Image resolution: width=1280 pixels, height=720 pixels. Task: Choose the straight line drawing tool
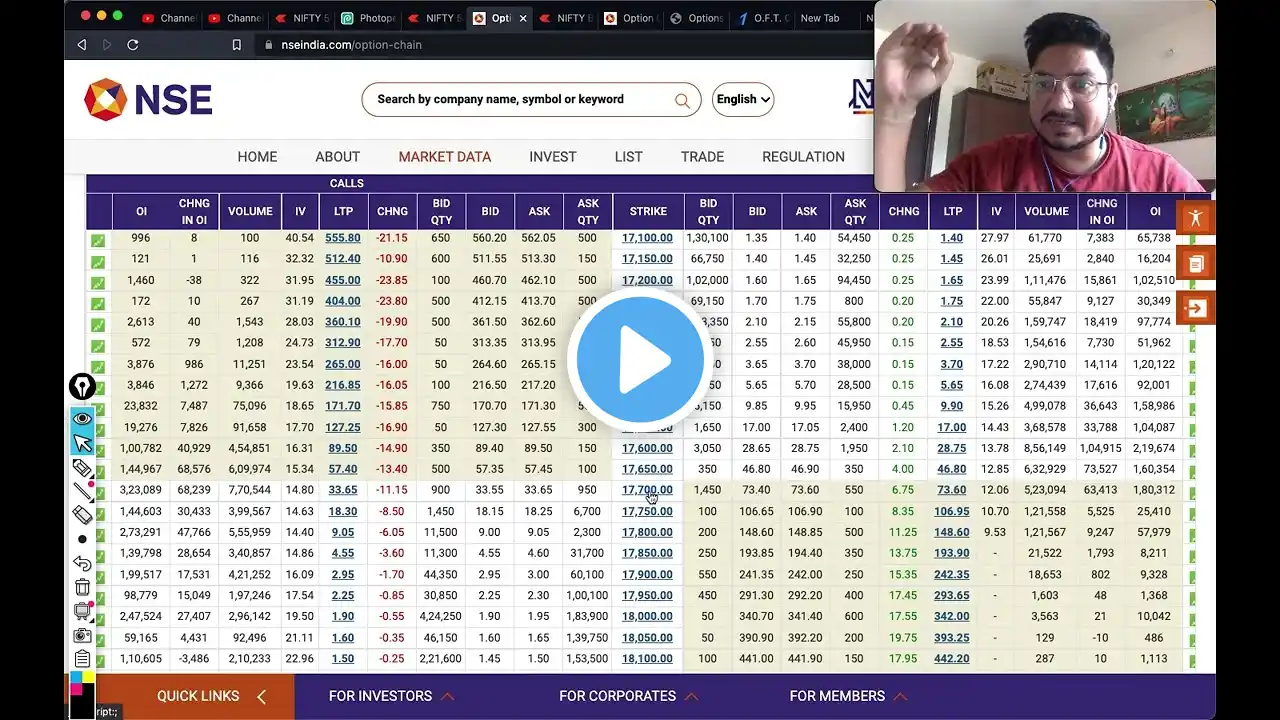tap(82, 491)
